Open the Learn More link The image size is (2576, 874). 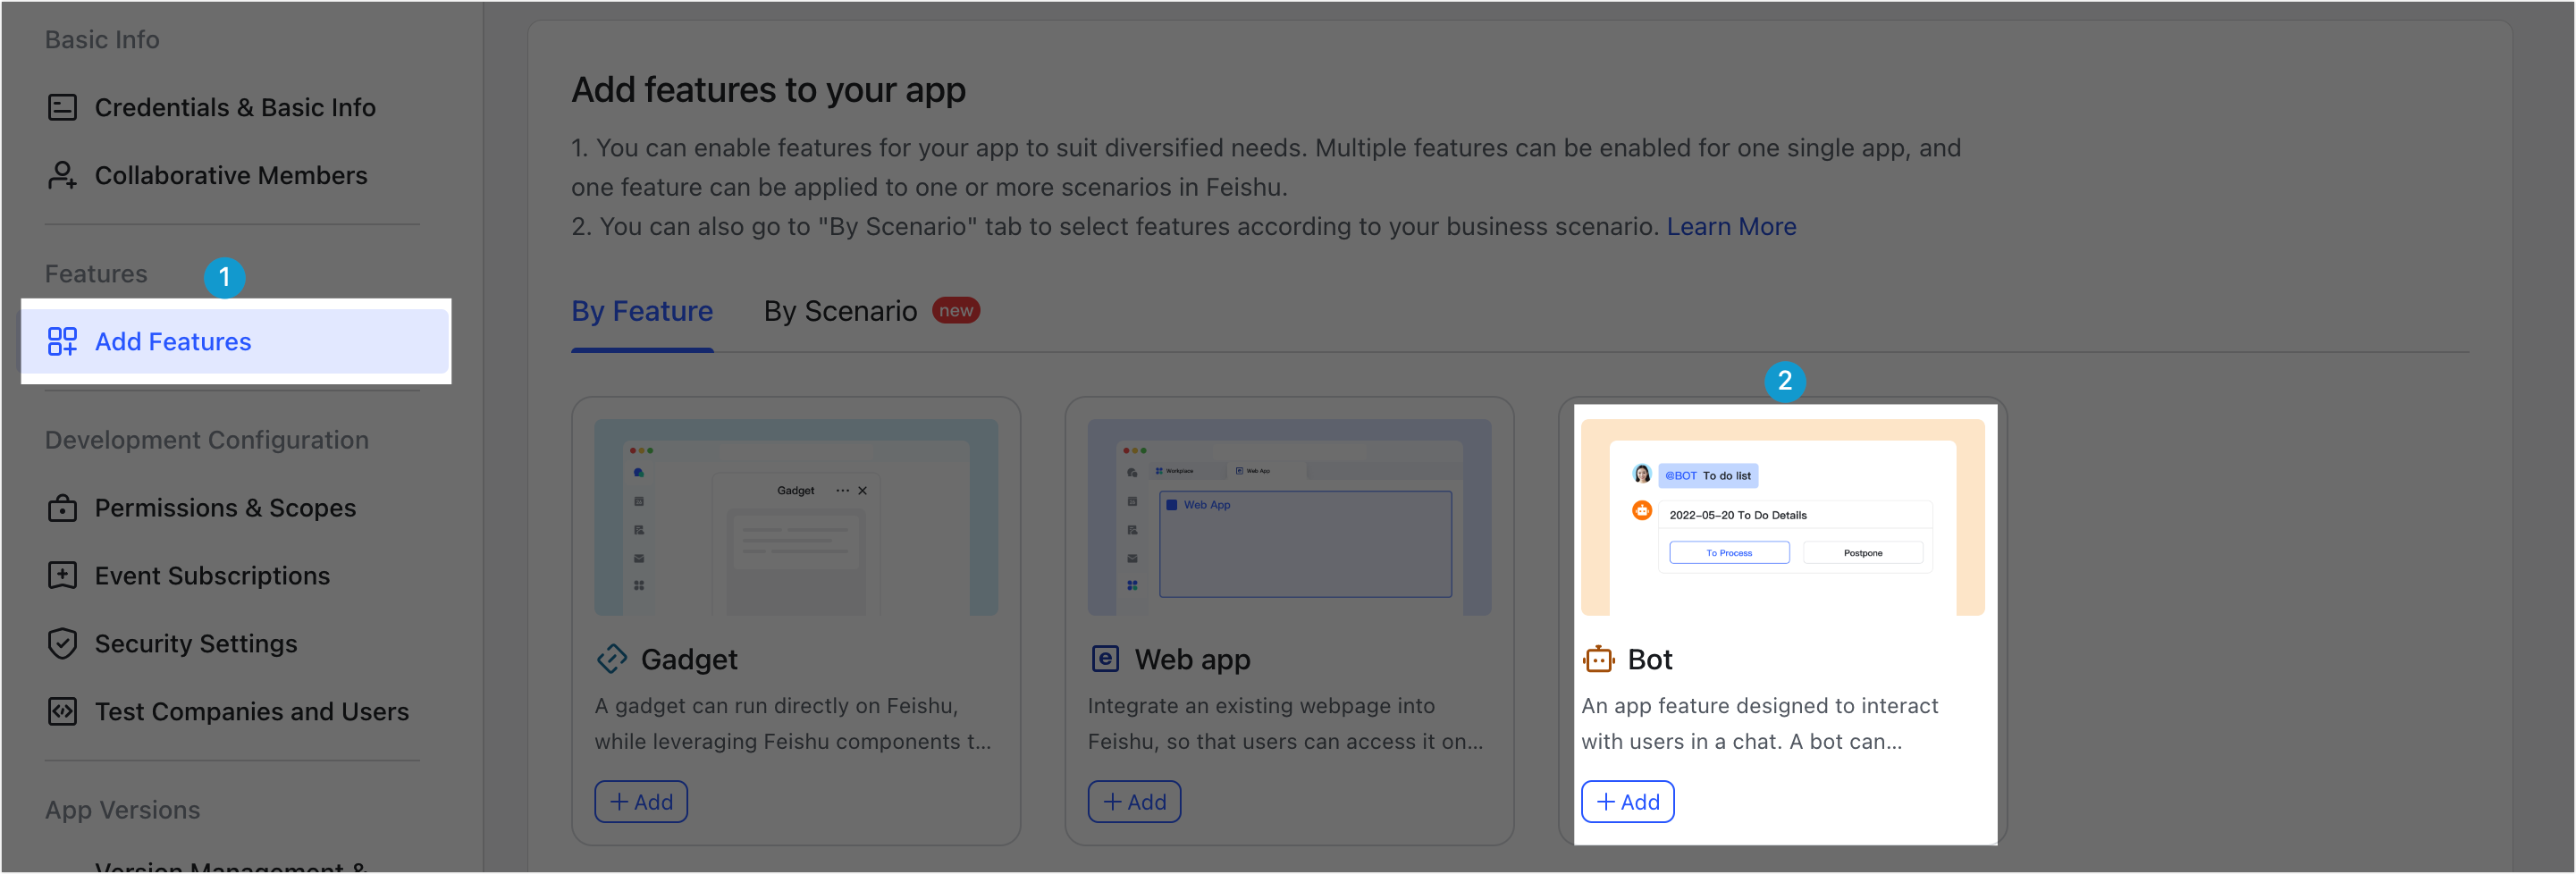(1731, 227)
